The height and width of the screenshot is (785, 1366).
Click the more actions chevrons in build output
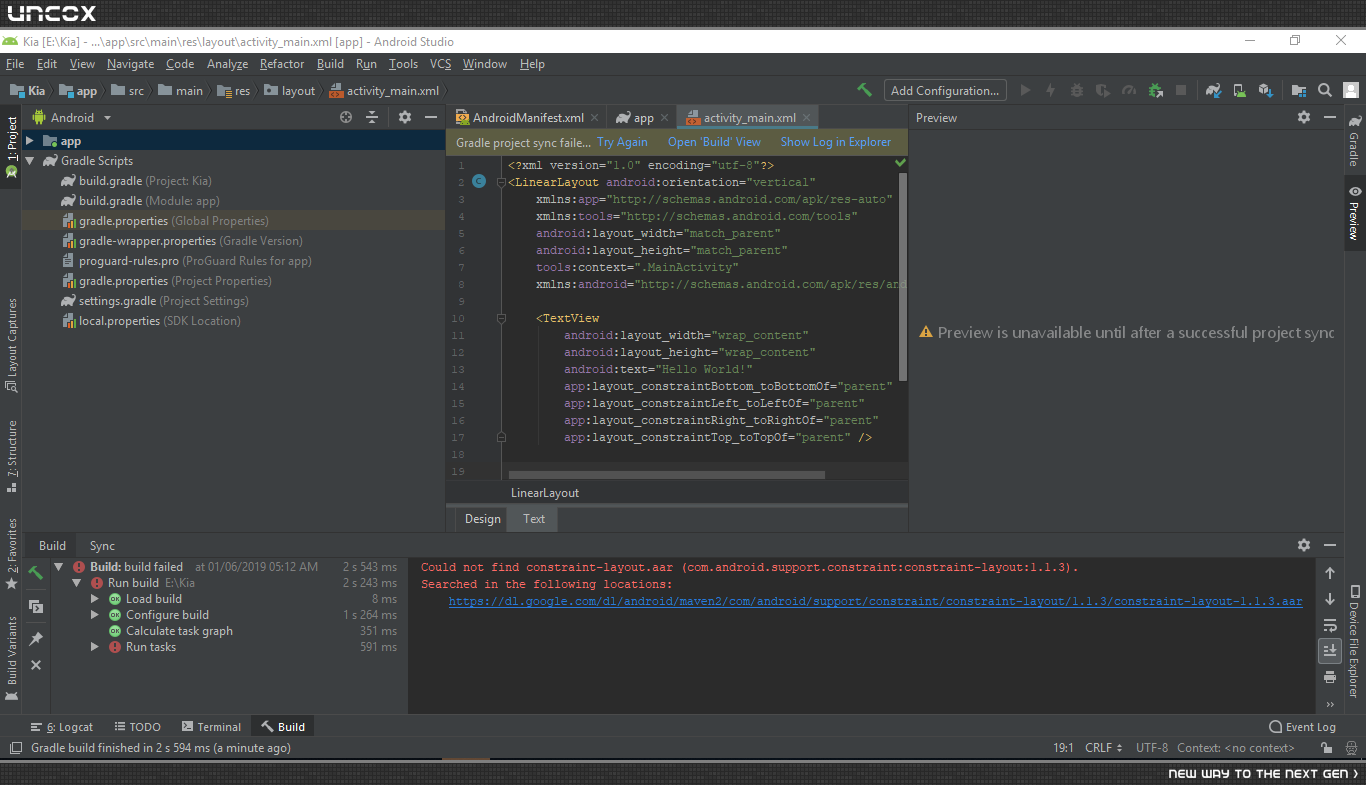(1329, 703)
